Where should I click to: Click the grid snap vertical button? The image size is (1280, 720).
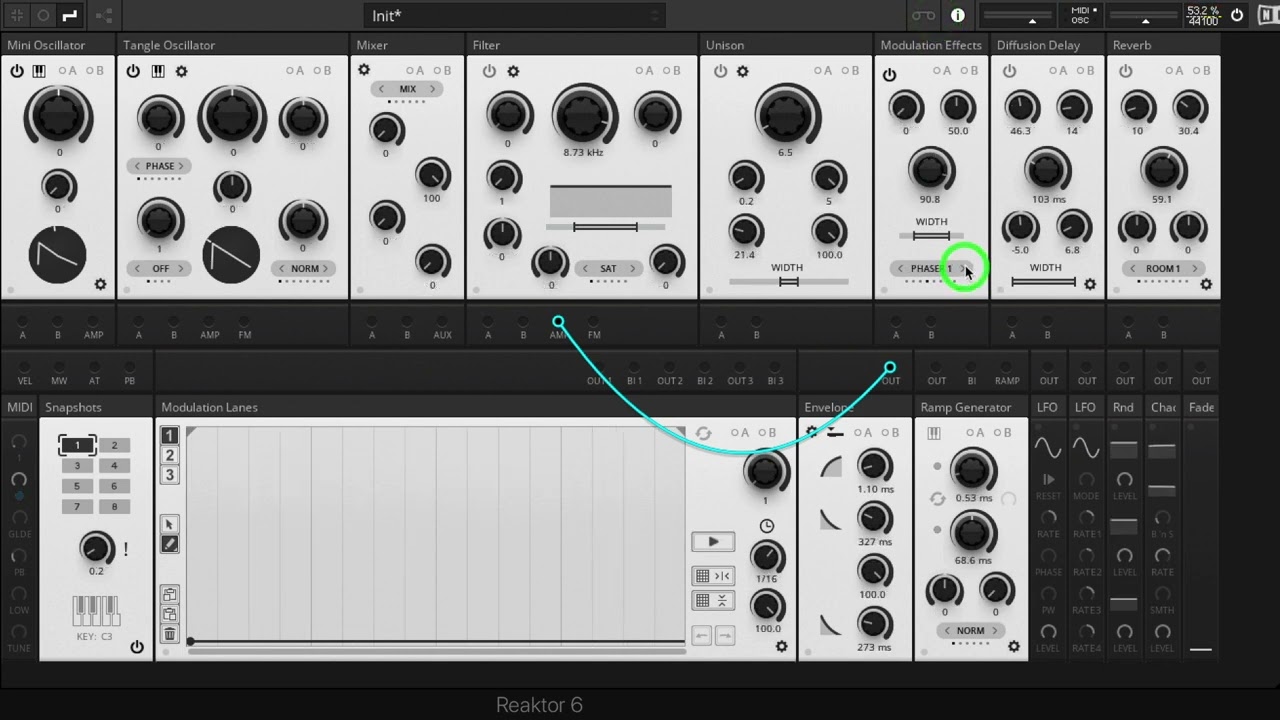pyautogui.click(x=713, y=600)
